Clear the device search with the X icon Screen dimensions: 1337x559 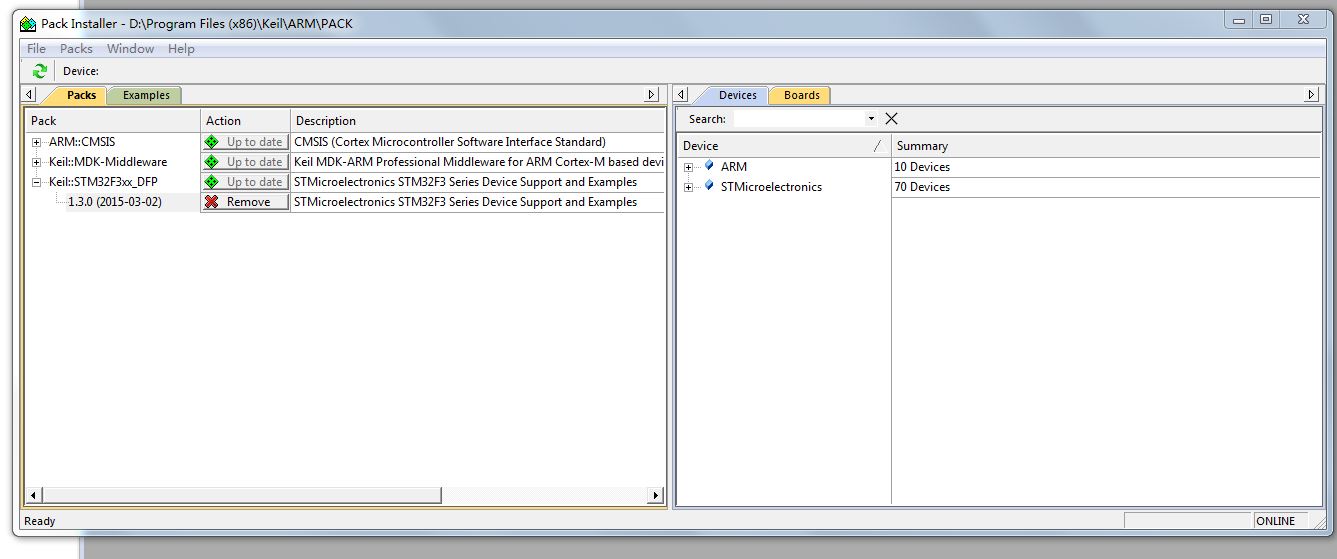[x=891, y=118]
